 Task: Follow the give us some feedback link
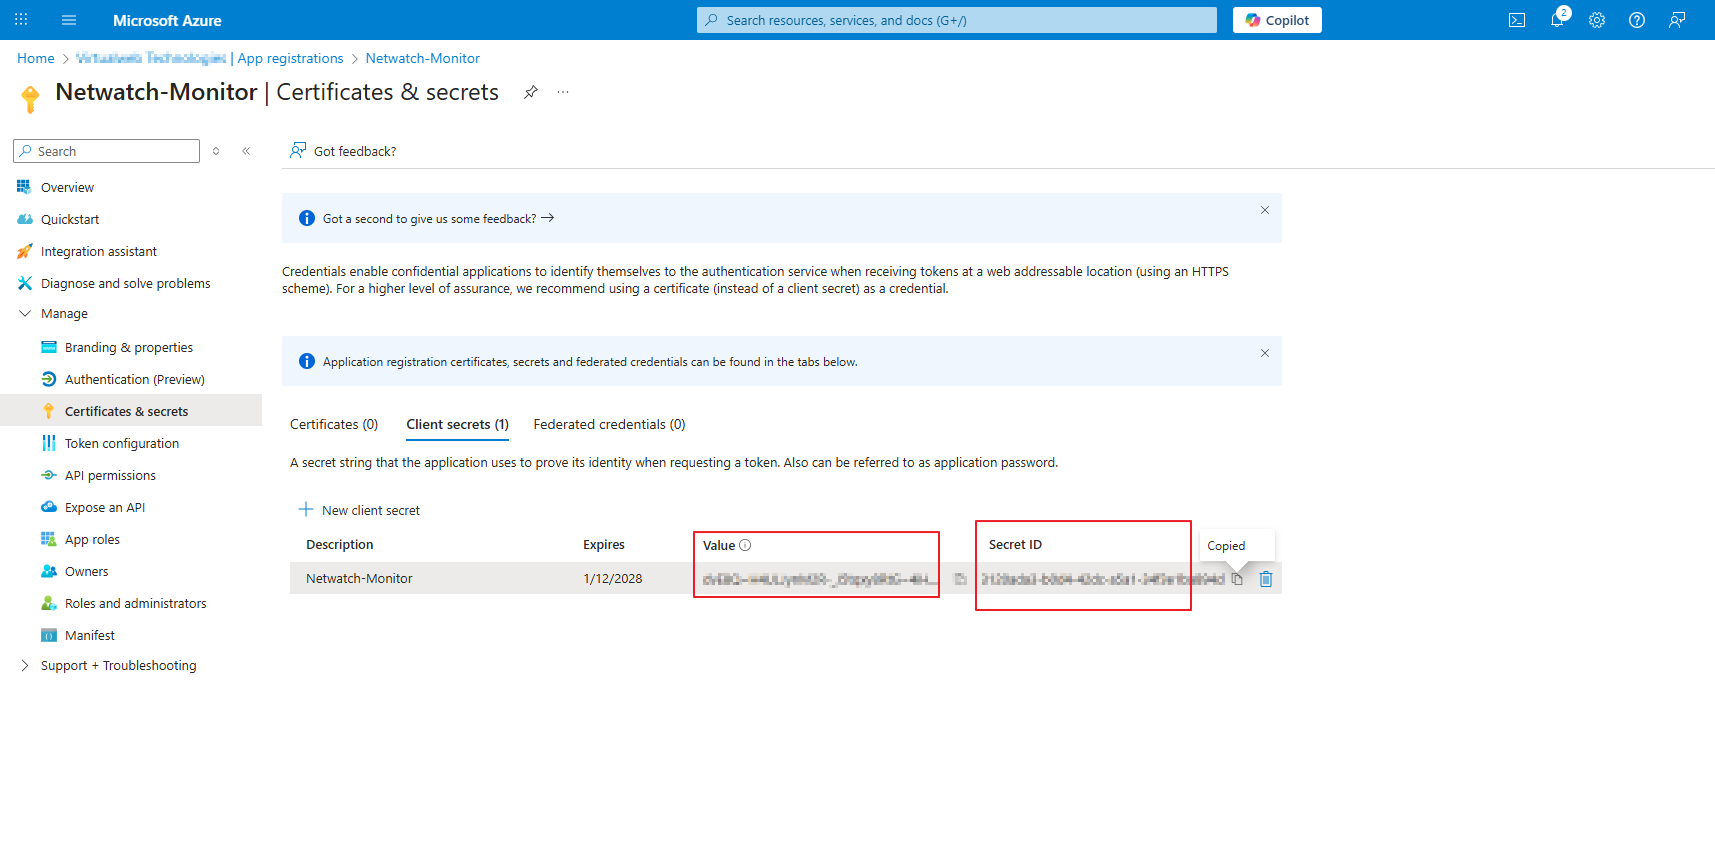coord(438,219)
